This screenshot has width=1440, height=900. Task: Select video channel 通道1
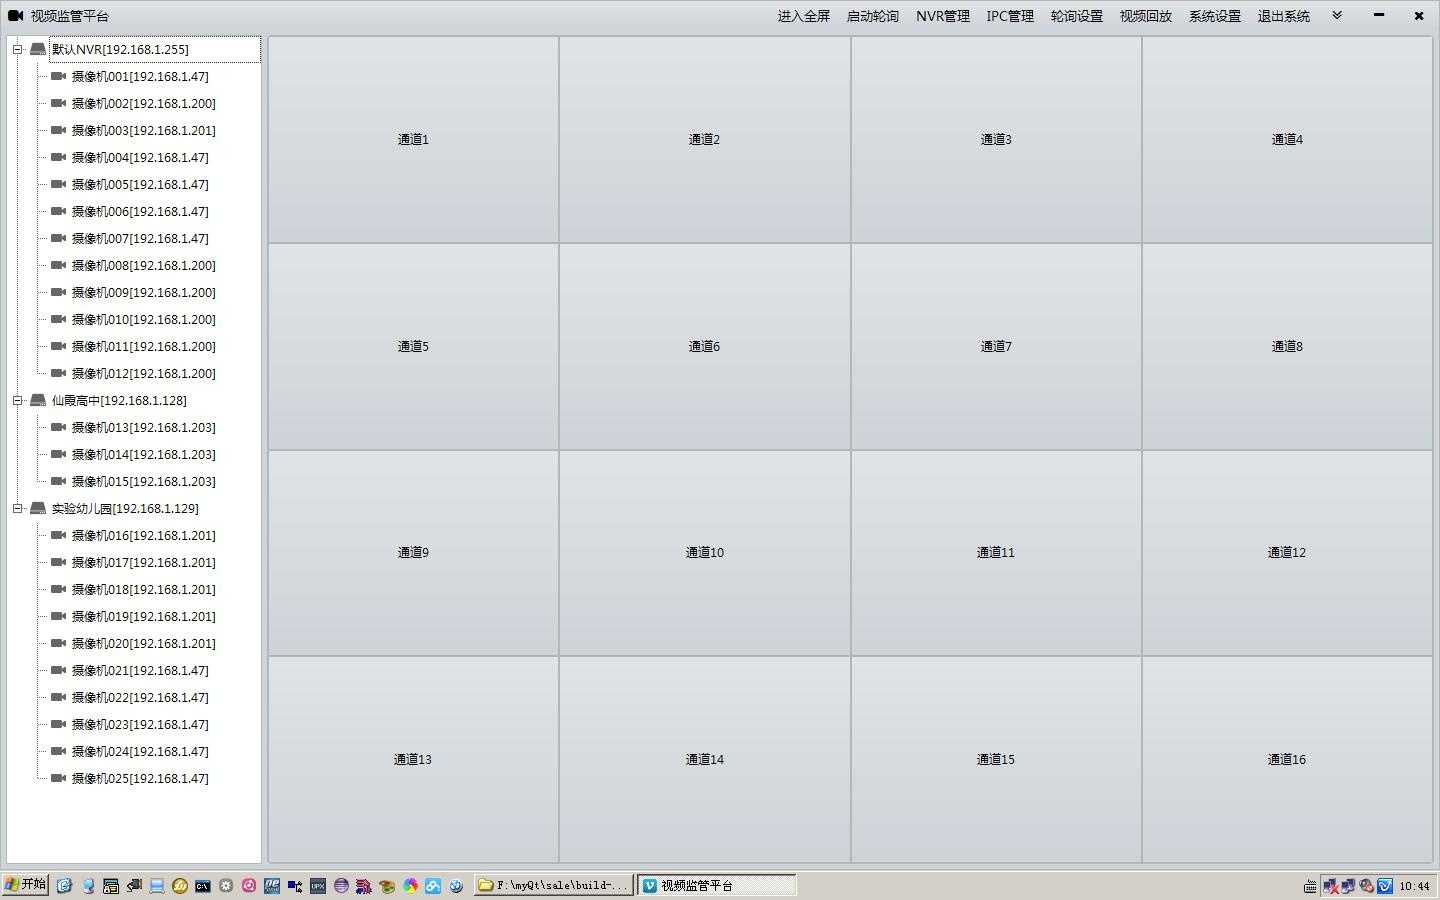pos(413,139)
